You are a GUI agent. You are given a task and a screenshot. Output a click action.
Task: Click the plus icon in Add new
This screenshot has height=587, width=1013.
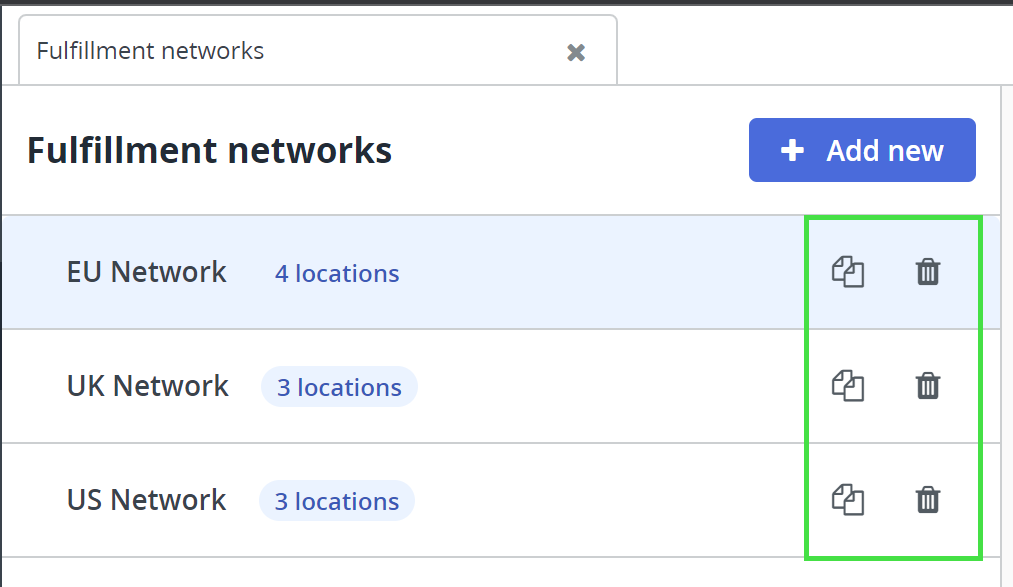pyautogui.click(x=792, y=151)
